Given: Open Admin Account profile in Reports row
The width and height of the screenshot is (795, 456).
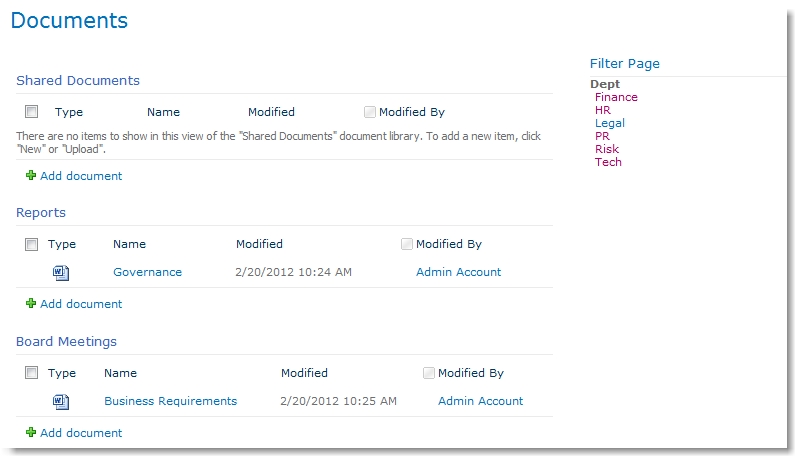Looking at the screenshot, I should pyautogui.click(x=458, y=272).
